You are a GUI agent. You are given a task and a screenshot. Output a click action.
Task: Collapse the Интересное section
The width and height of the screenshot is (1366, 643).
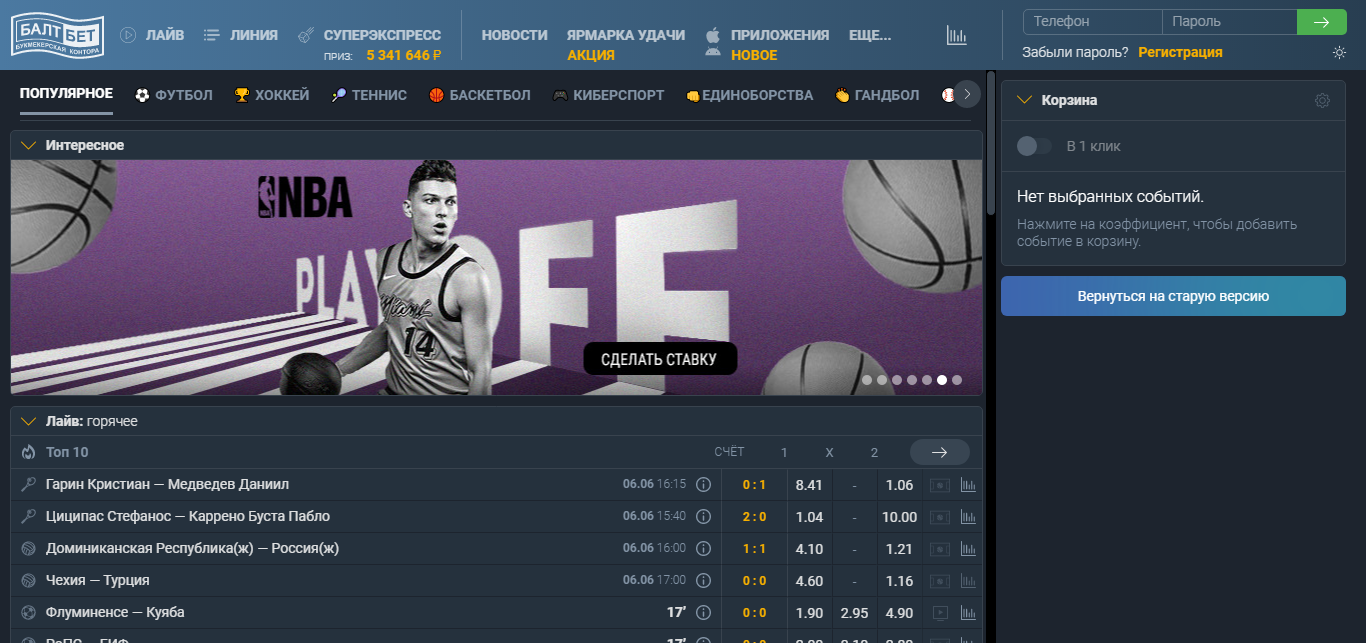pos(28,145)
